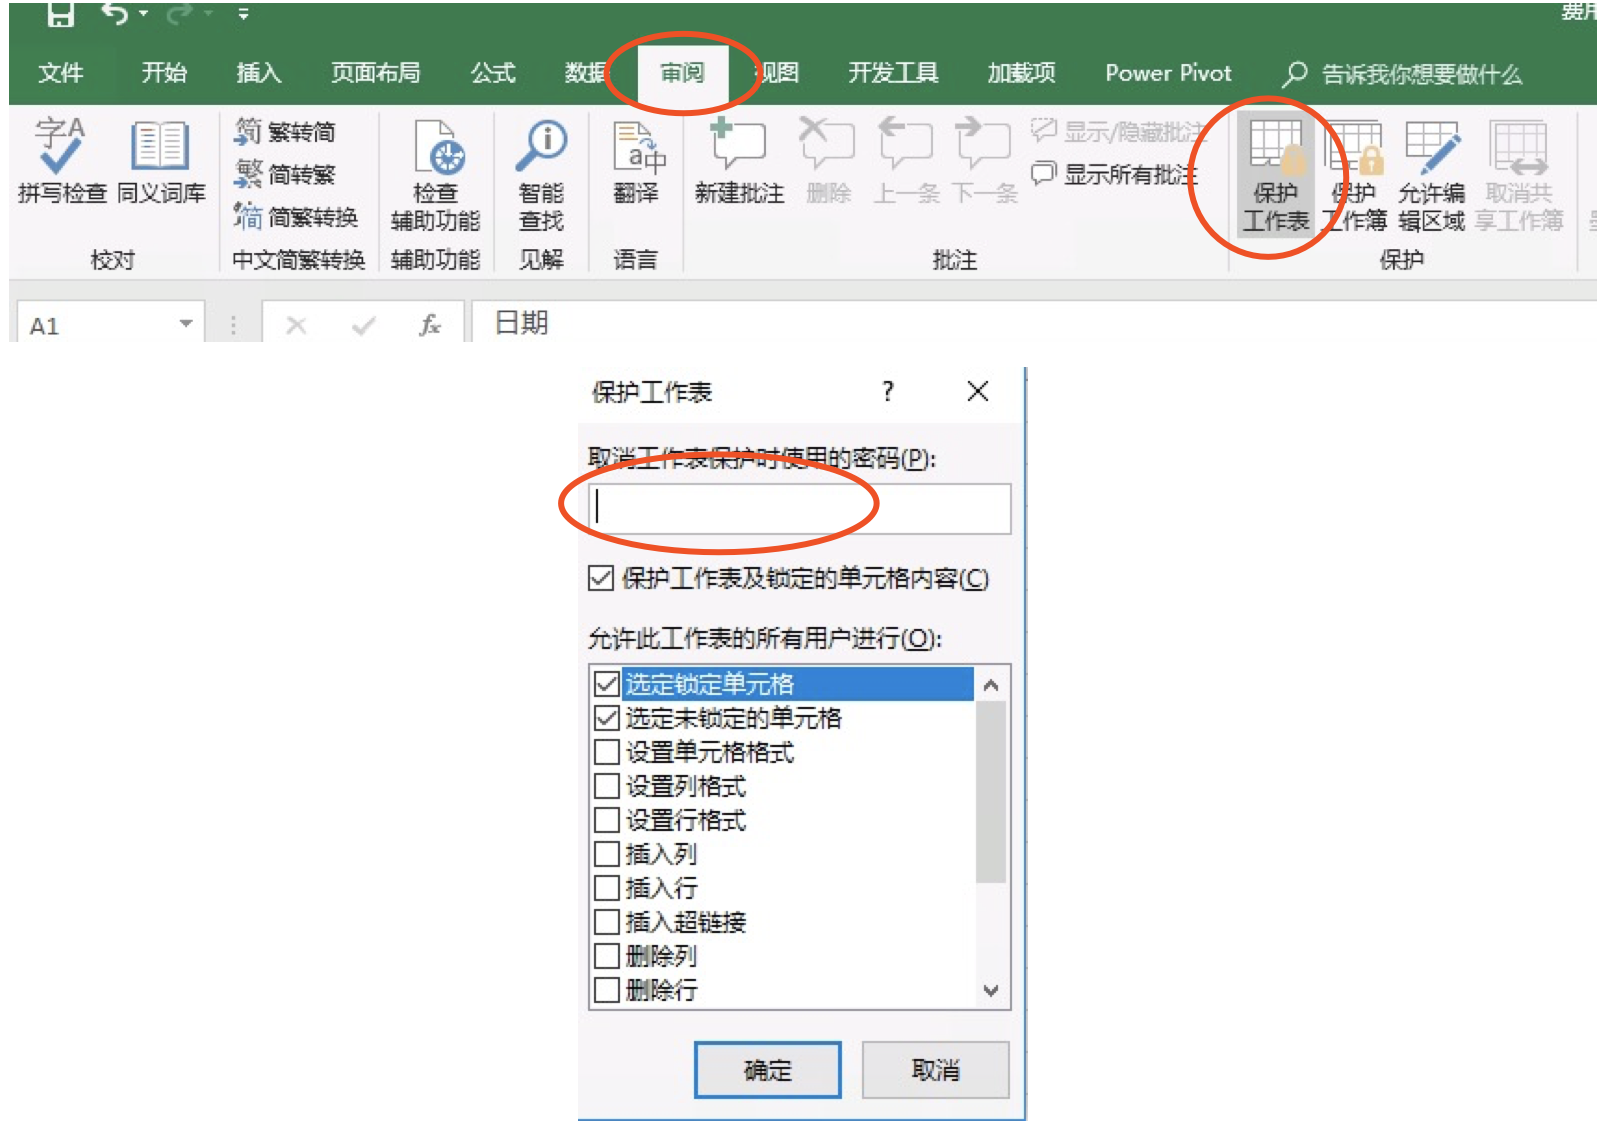Enable 插入超链接 permission
This screenshot has height=1130, width=1614.
click(x=606, y=922)
